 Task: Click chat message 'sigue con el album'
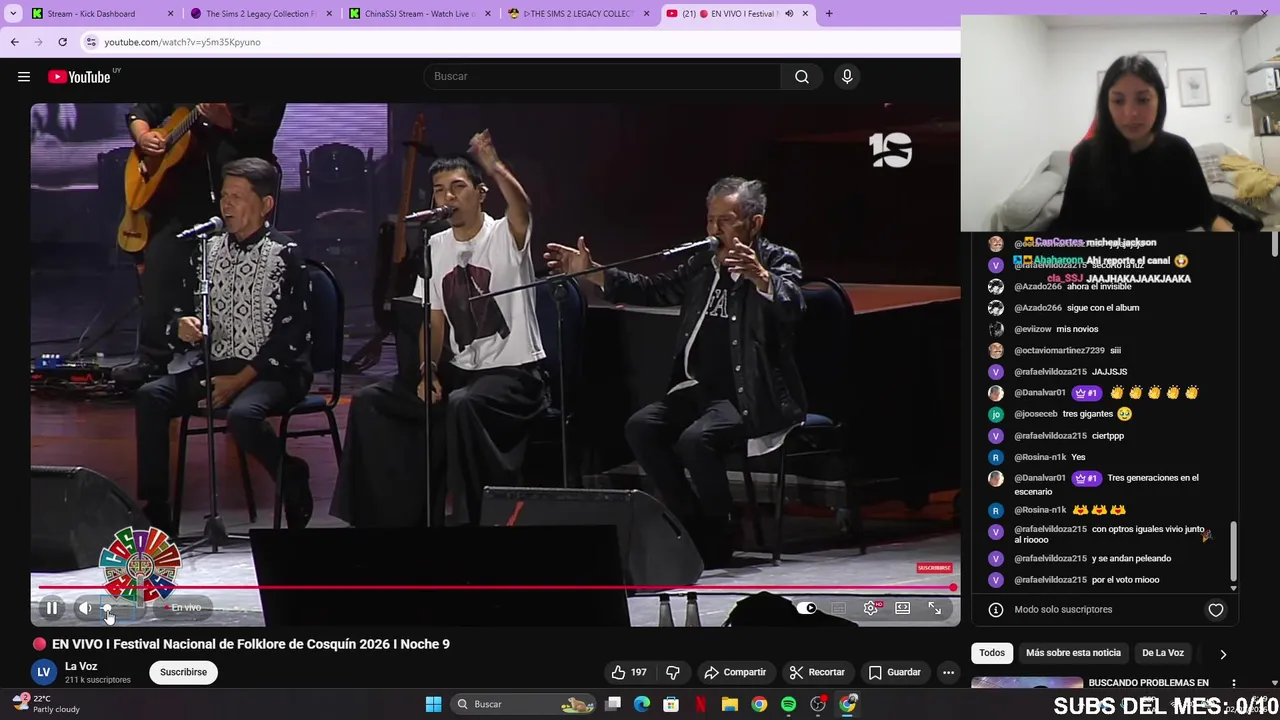pos(1103,308)
